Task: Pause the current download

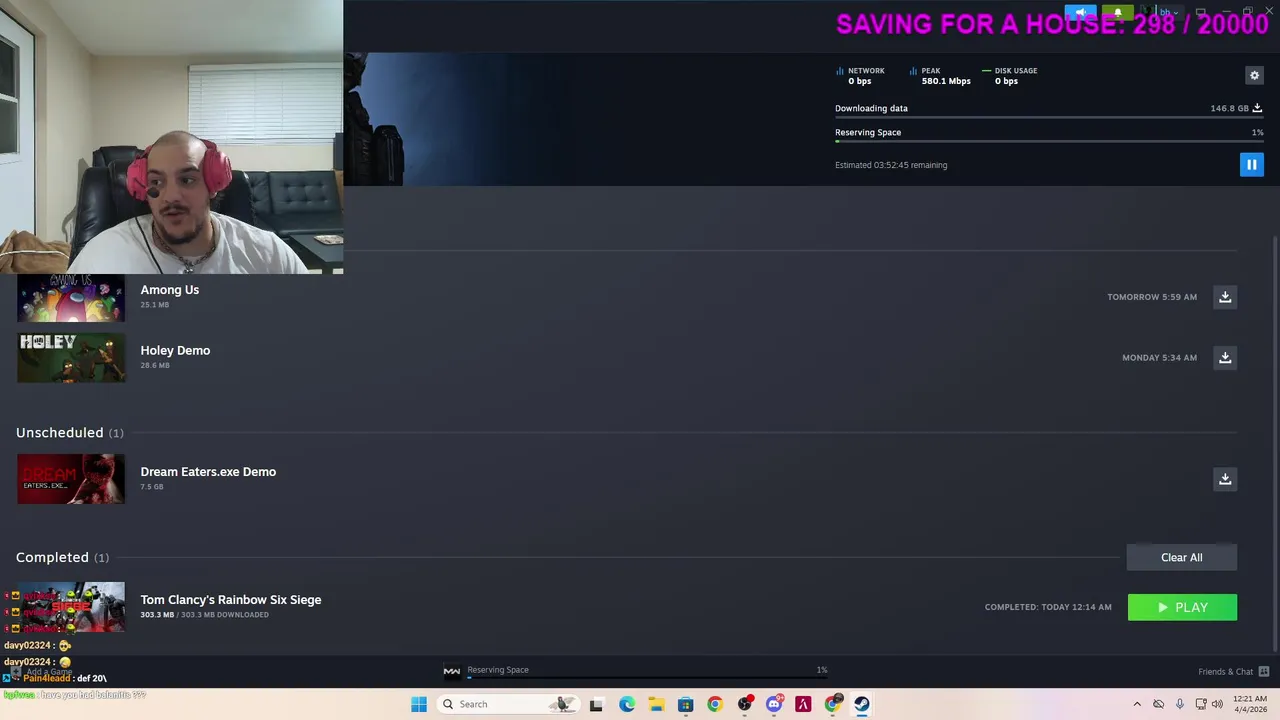Action: pos(1251,165)
